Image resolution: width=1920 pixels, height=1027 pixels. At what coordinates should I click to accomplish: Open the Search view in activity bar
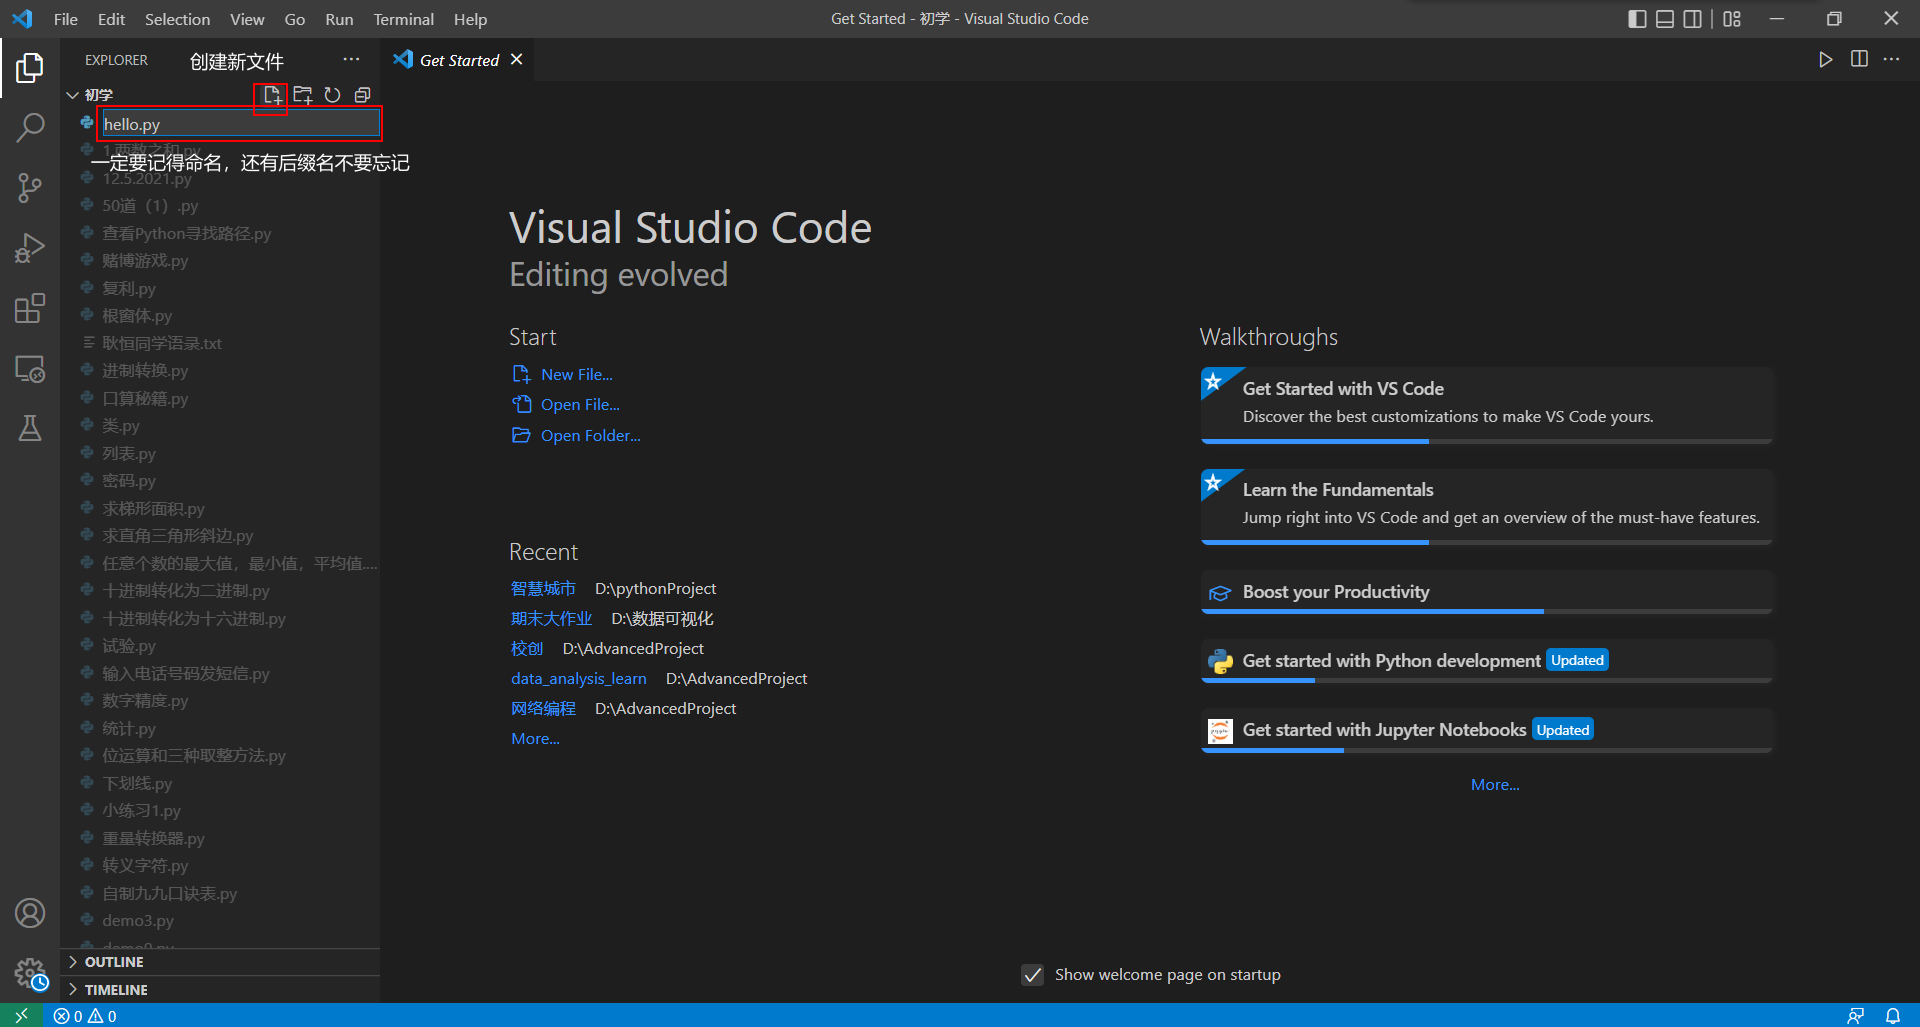[30, 127]
